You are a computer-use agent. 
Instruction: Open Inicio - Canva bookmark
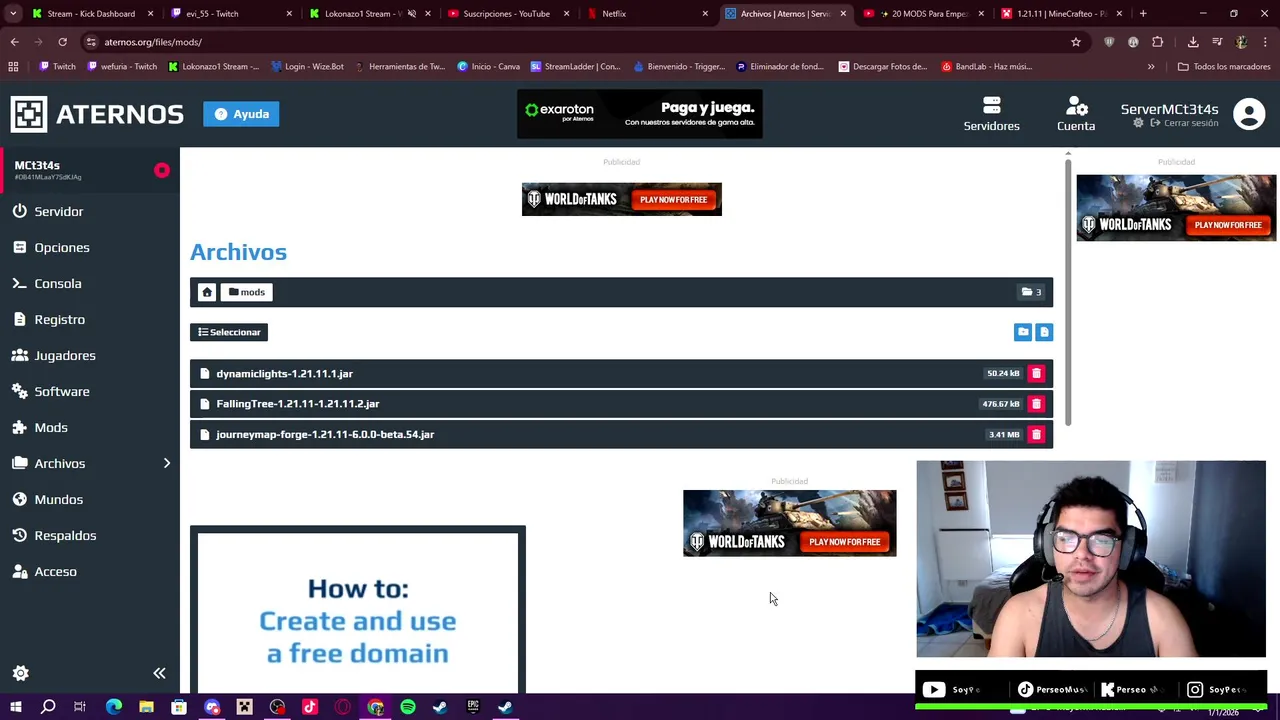pos(489,66)
